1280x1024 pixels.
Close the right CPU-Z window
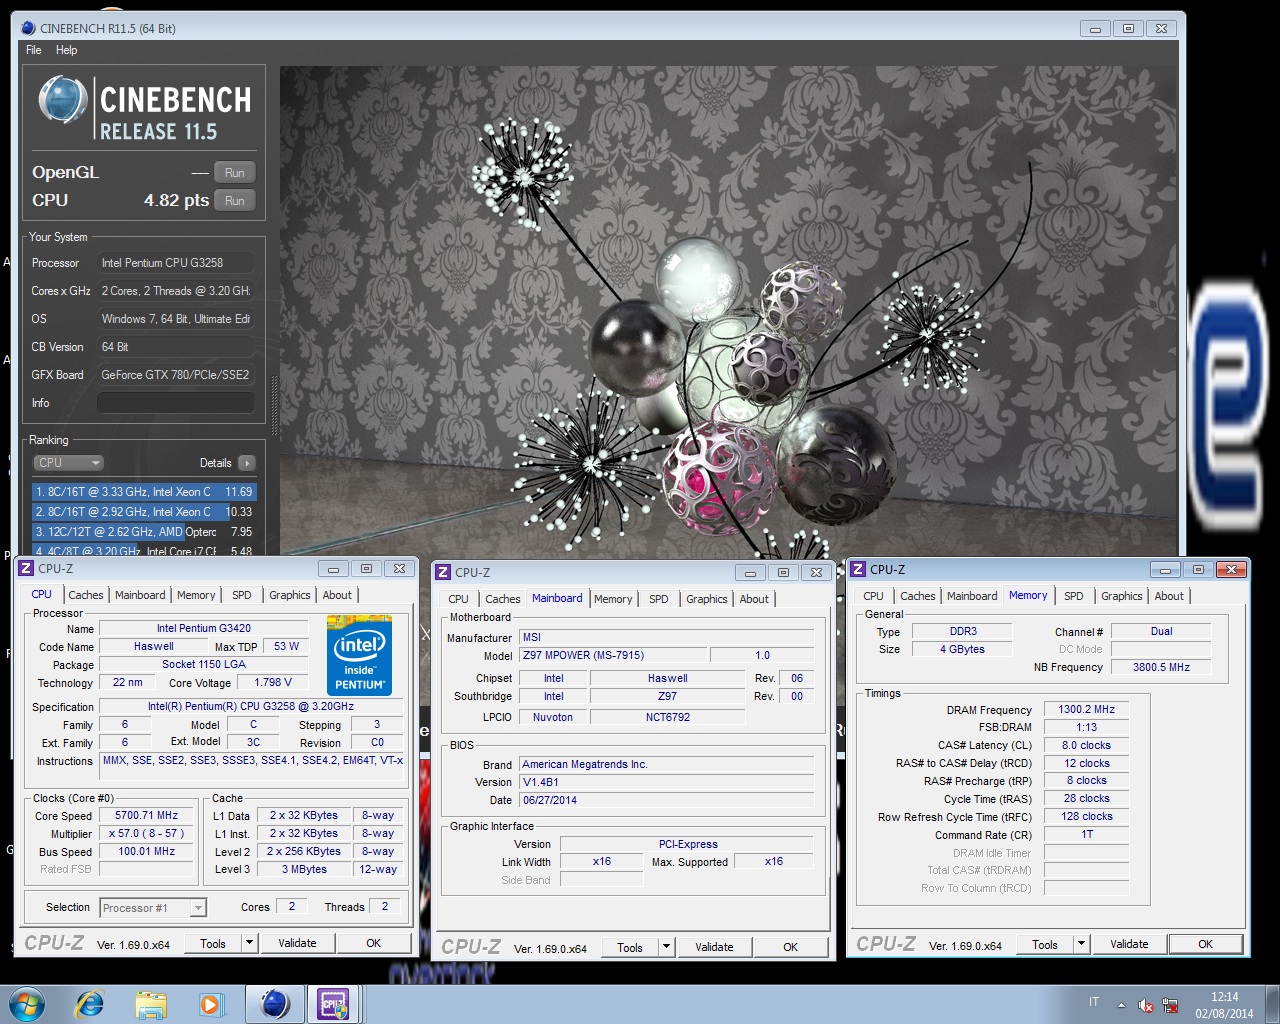1231,569
